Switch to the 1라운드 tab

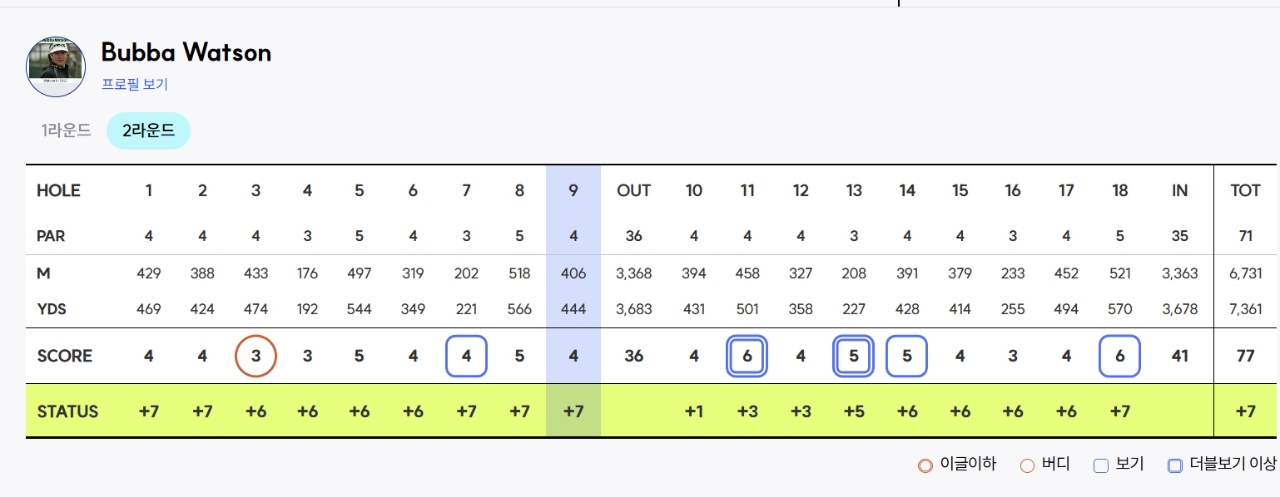pos(66,130)
